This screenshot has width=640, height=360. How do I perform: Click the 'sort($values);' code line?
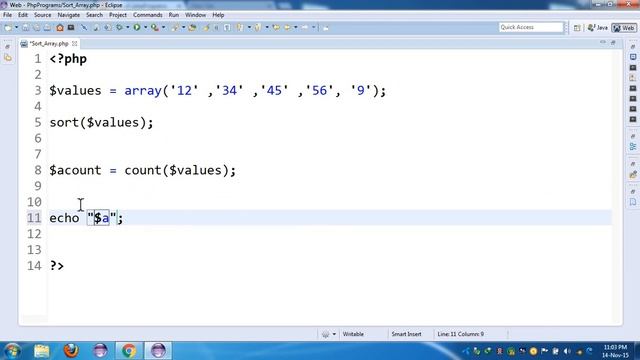tap(101, 123)
